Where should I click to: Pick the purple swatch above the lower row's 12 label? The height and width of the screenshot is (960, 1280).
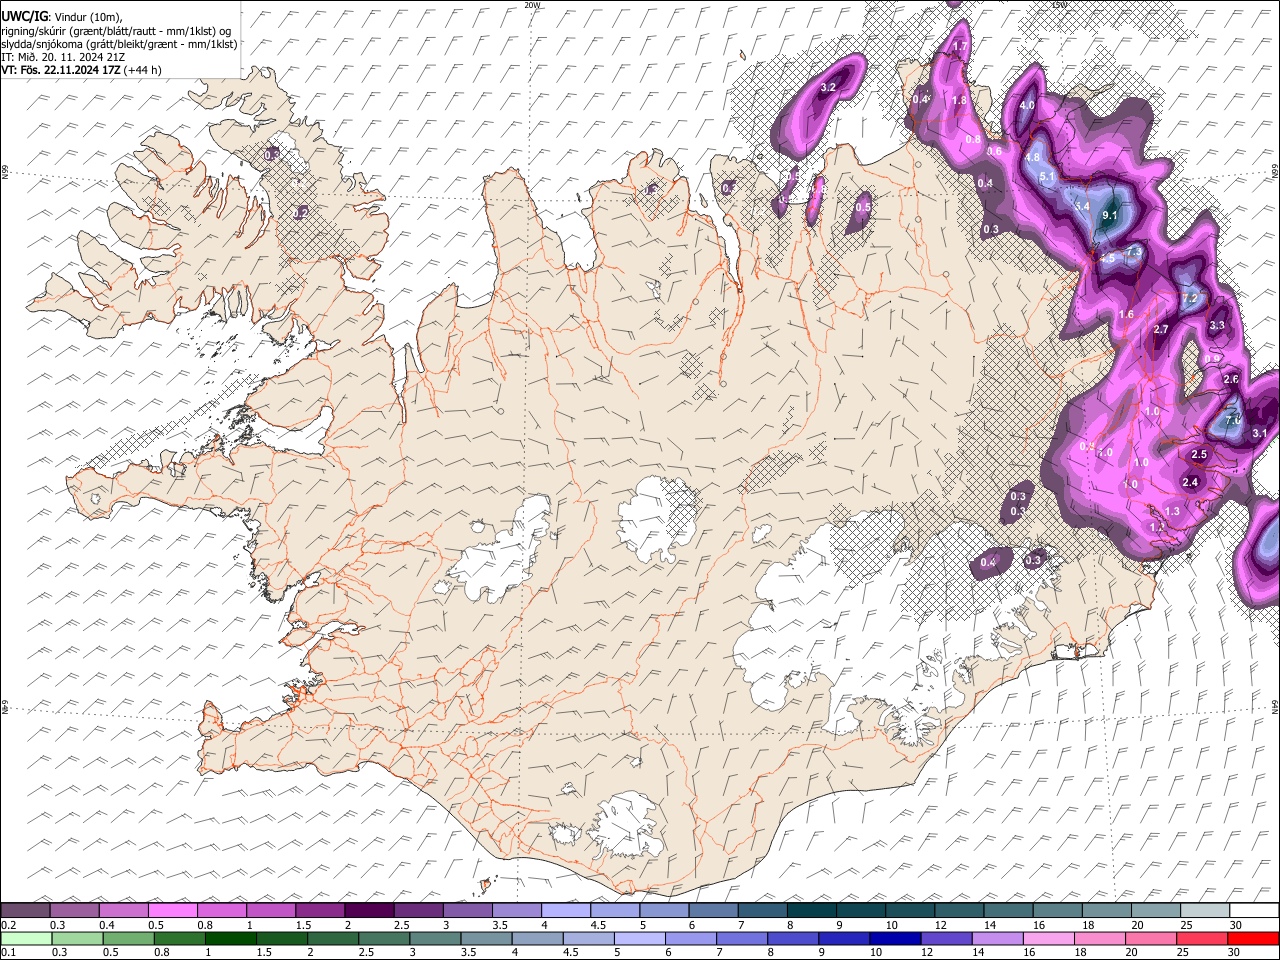pos(947,939)
